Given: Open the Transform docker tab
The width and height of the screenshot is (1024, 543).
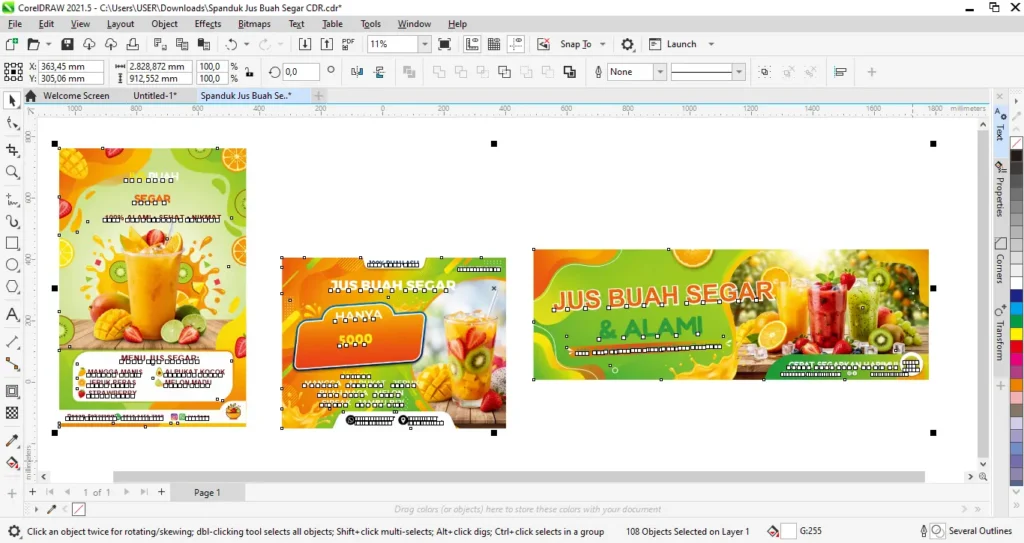Looking at the screenshot, I should 1000,333.
